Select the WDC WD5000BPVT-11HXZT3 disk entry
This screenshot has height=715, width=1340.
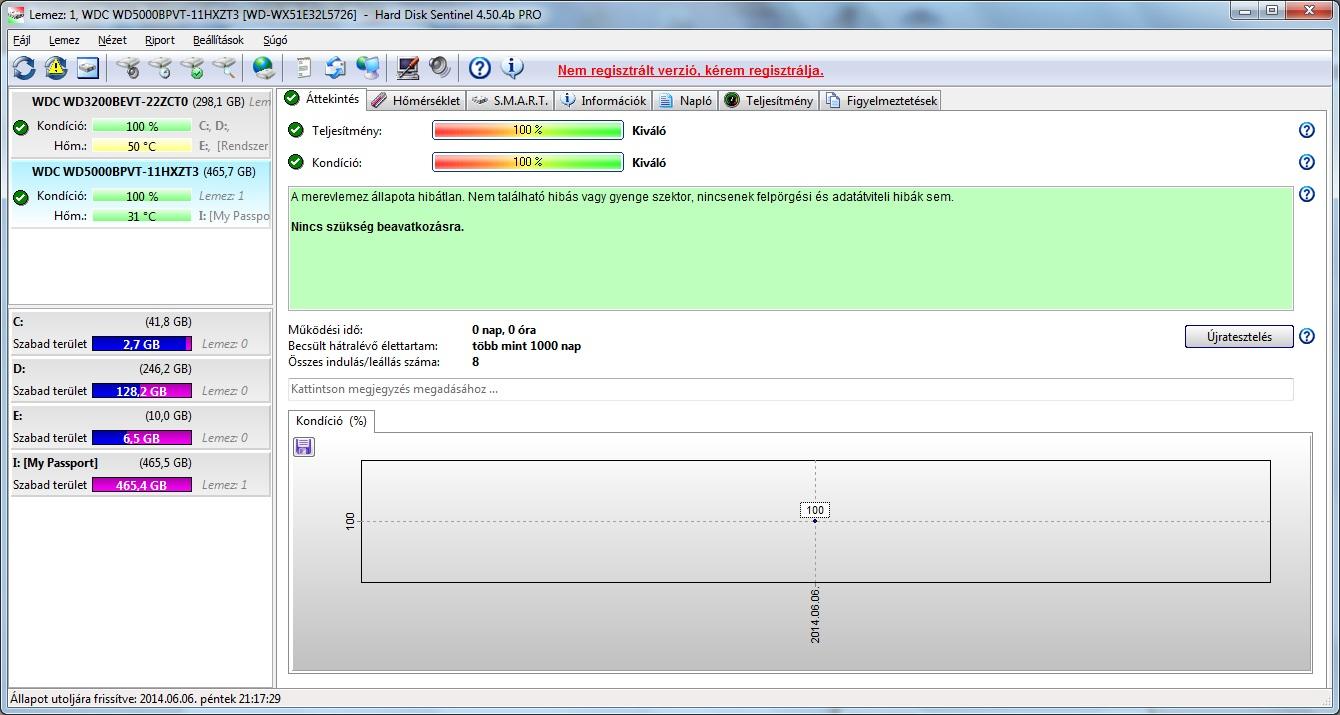[x=141, y=194]
